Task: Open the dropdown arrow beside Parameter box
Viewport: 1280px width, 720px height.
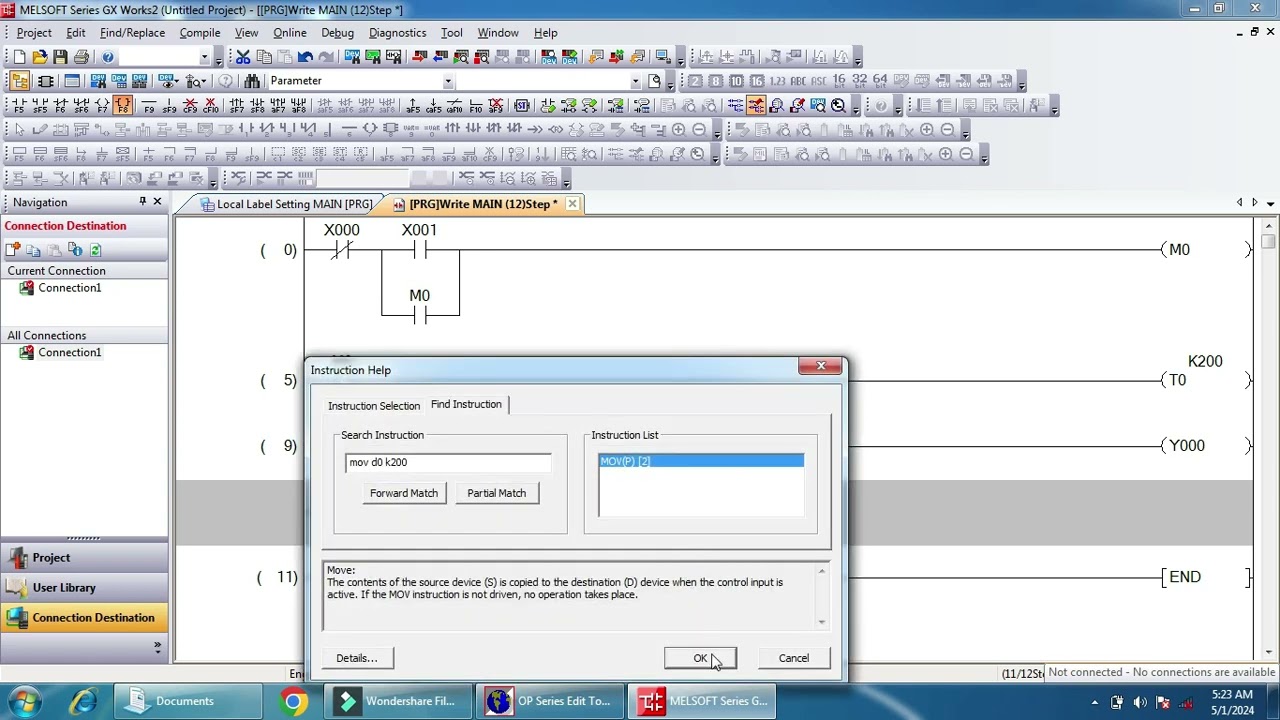Action: click(x=448, y=81)
